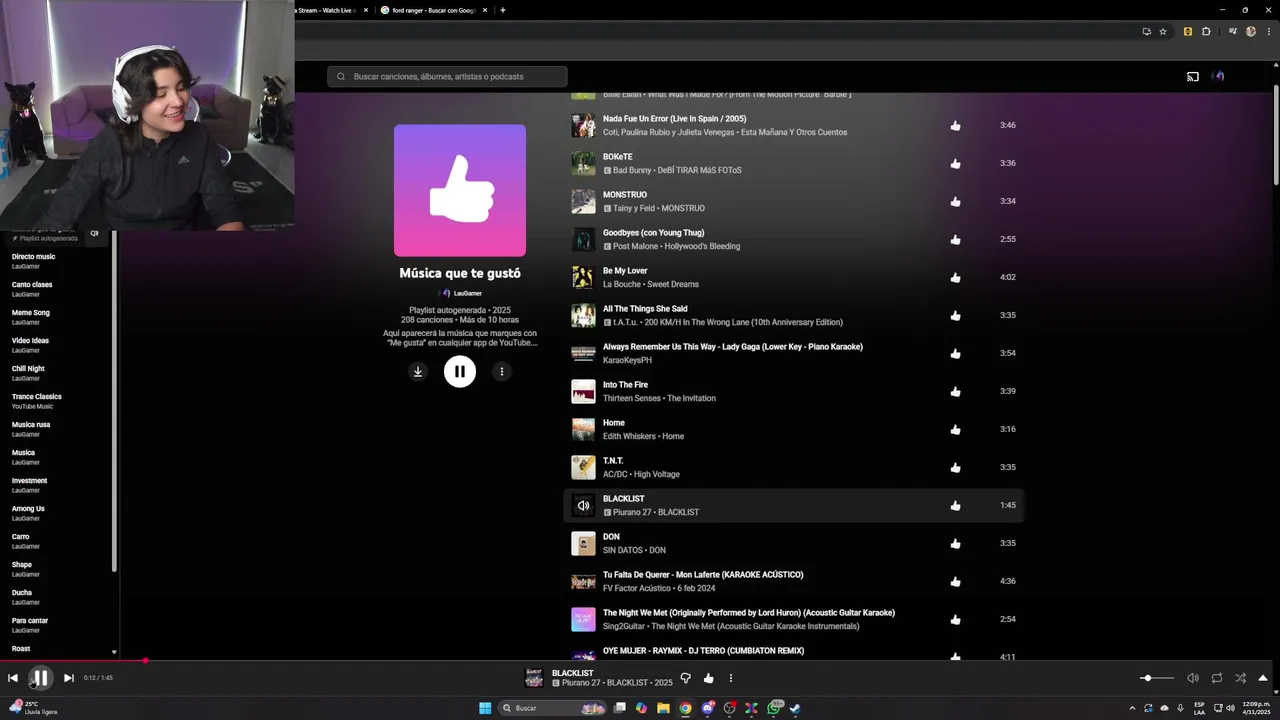
Task: Click the taskbar Buscar search box
Action: (553, 708)
